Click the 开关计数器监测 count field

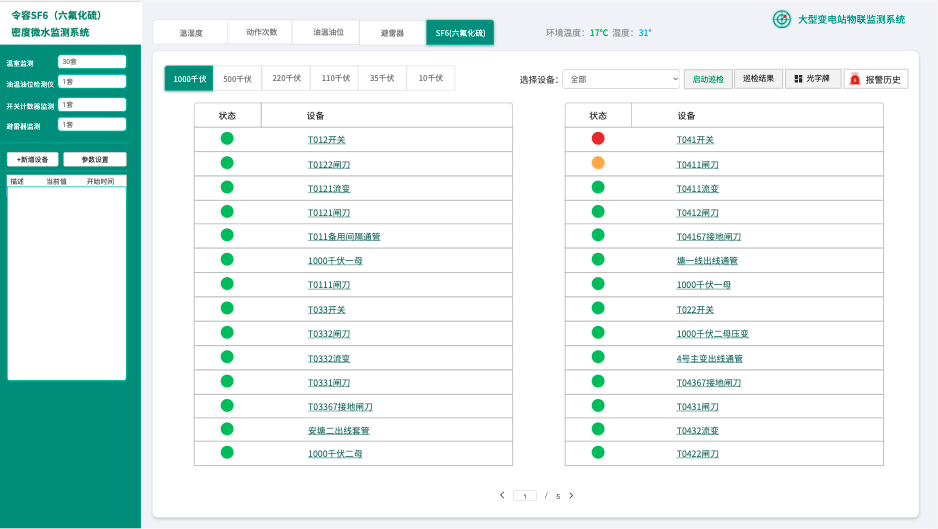tap(92, 105)
